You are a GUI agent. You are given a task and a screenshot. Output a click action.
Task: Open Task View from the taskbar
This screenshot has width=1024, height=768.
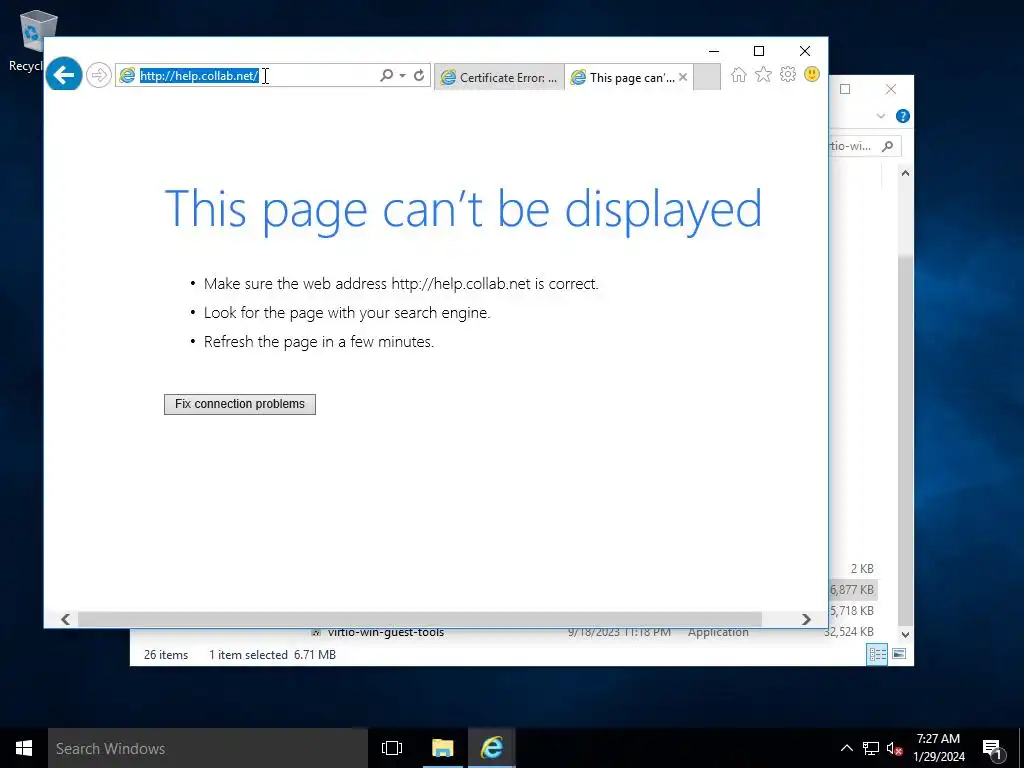pyautogui.click(x=392, y=748)
